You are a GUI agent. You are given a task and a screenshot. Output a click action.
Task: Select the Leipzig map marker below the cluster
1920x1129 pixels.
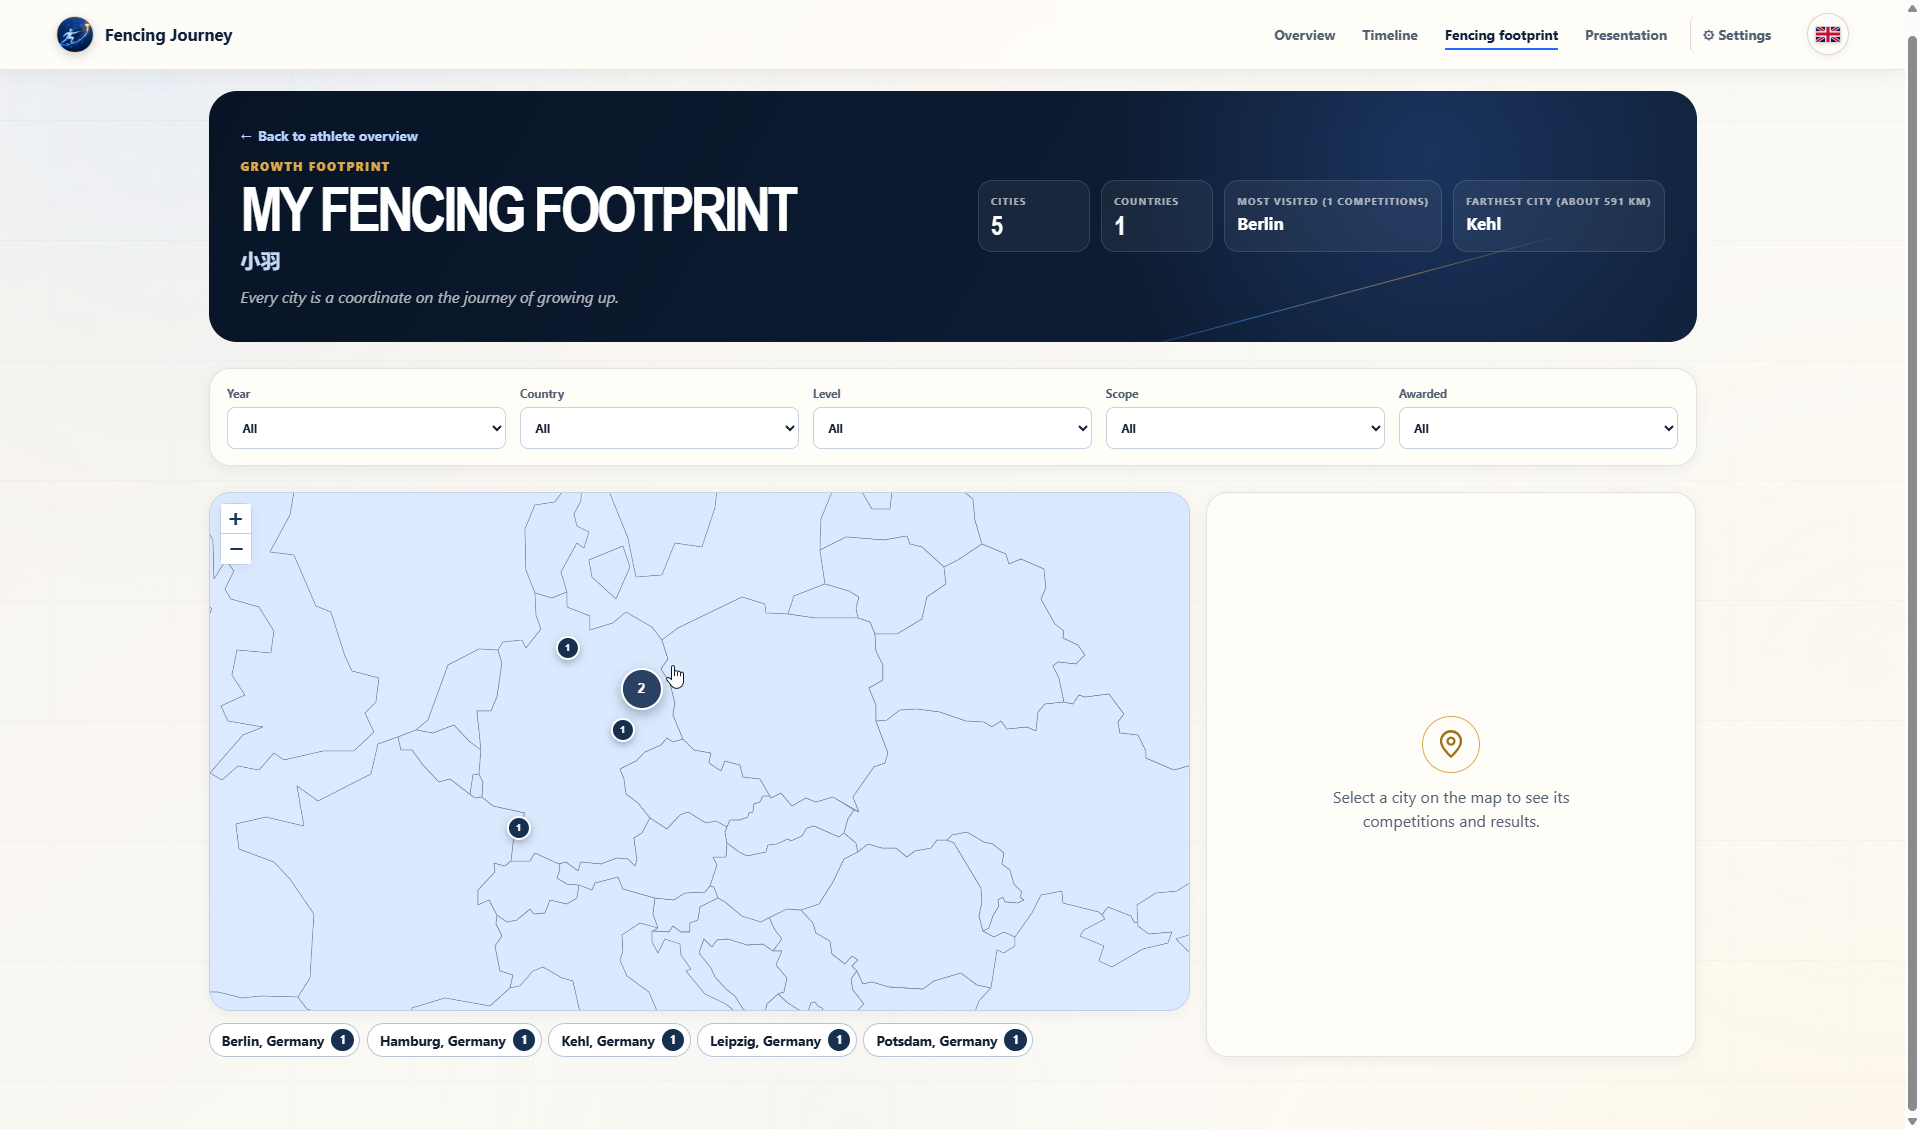tap(623, 730)
